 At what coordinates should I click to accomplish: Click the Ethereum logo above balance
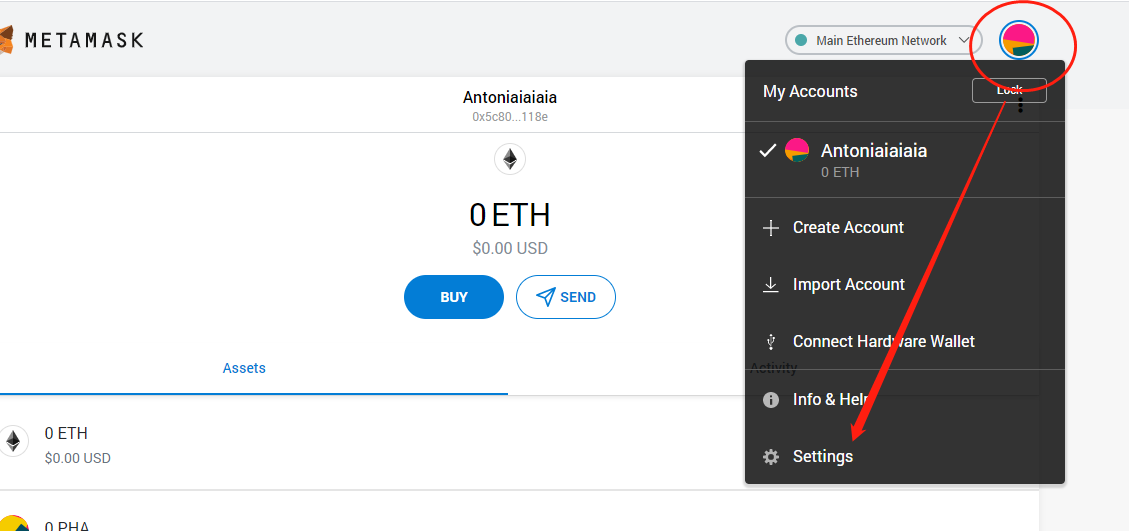pos(510,159)
